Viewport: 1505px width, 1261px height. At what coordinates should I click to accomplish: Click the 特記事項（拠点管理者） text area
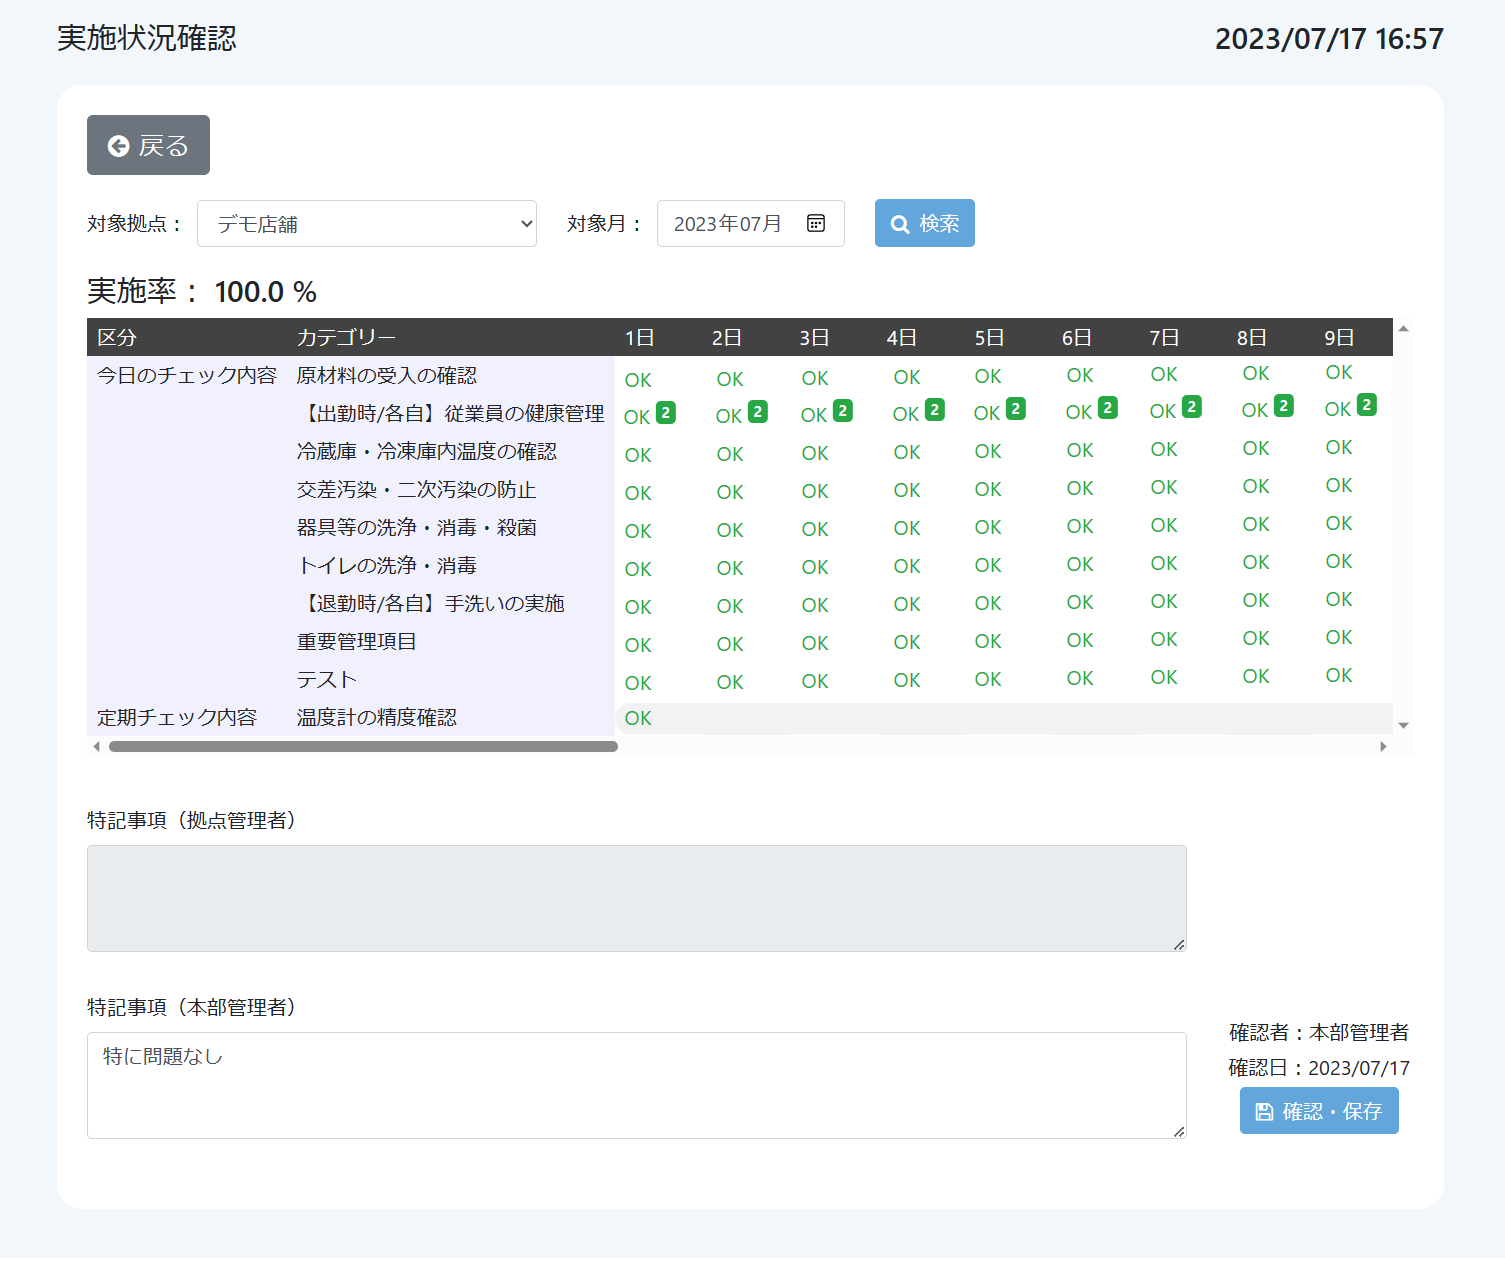637,898
